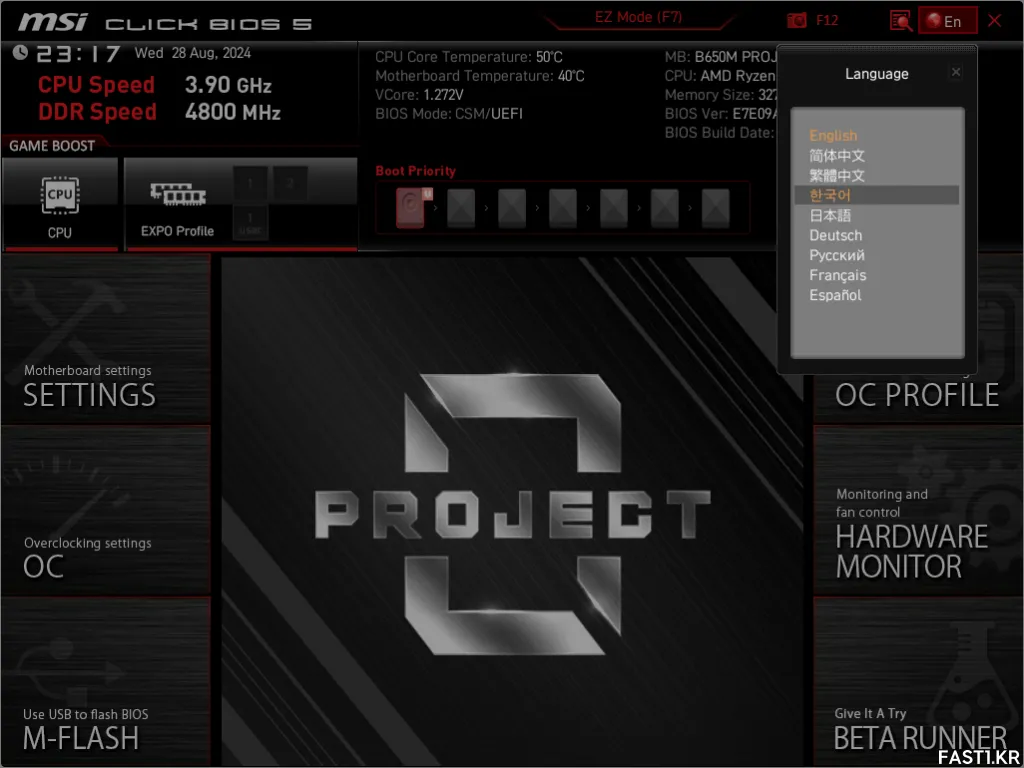Click the second boot priority slot

pos(461,208)
